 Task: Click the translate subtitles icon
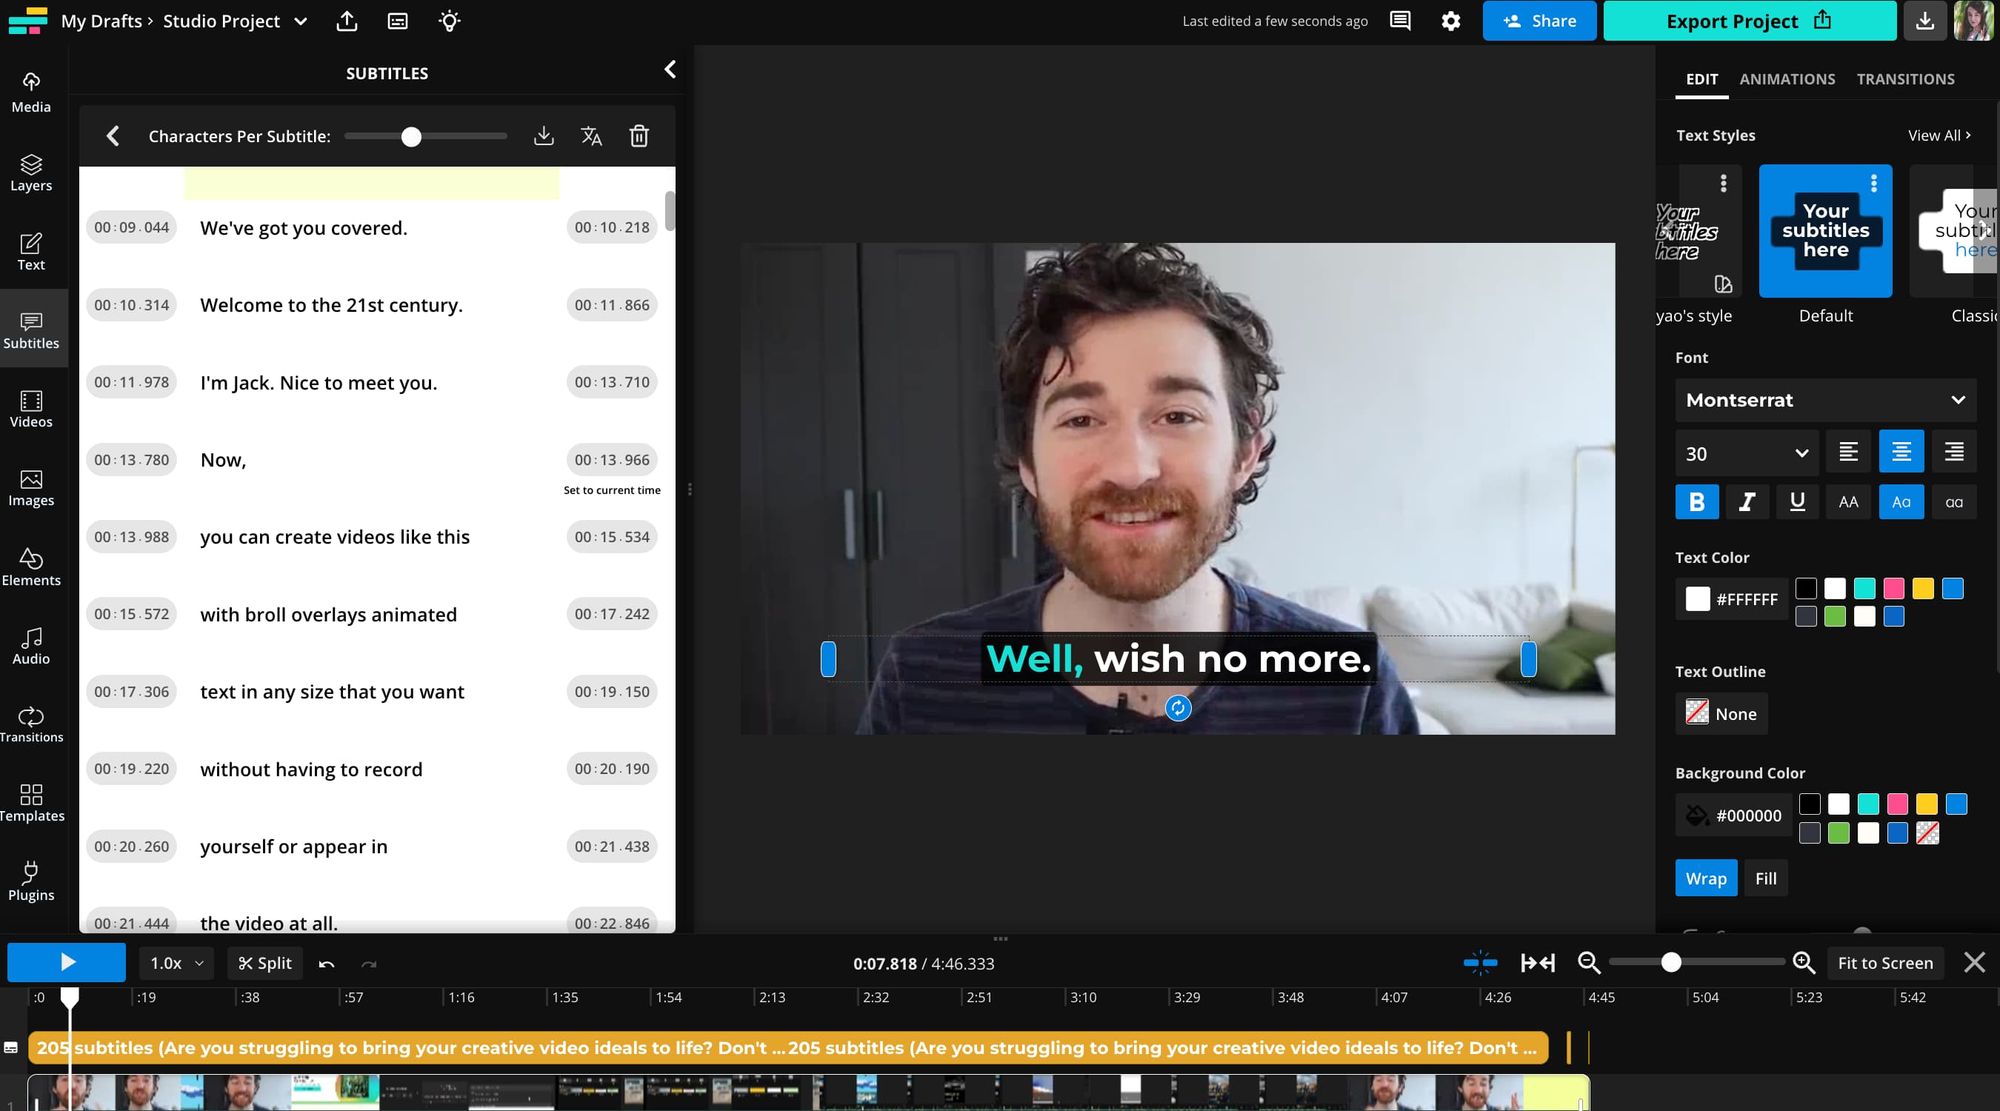click(x=591, y=136)
